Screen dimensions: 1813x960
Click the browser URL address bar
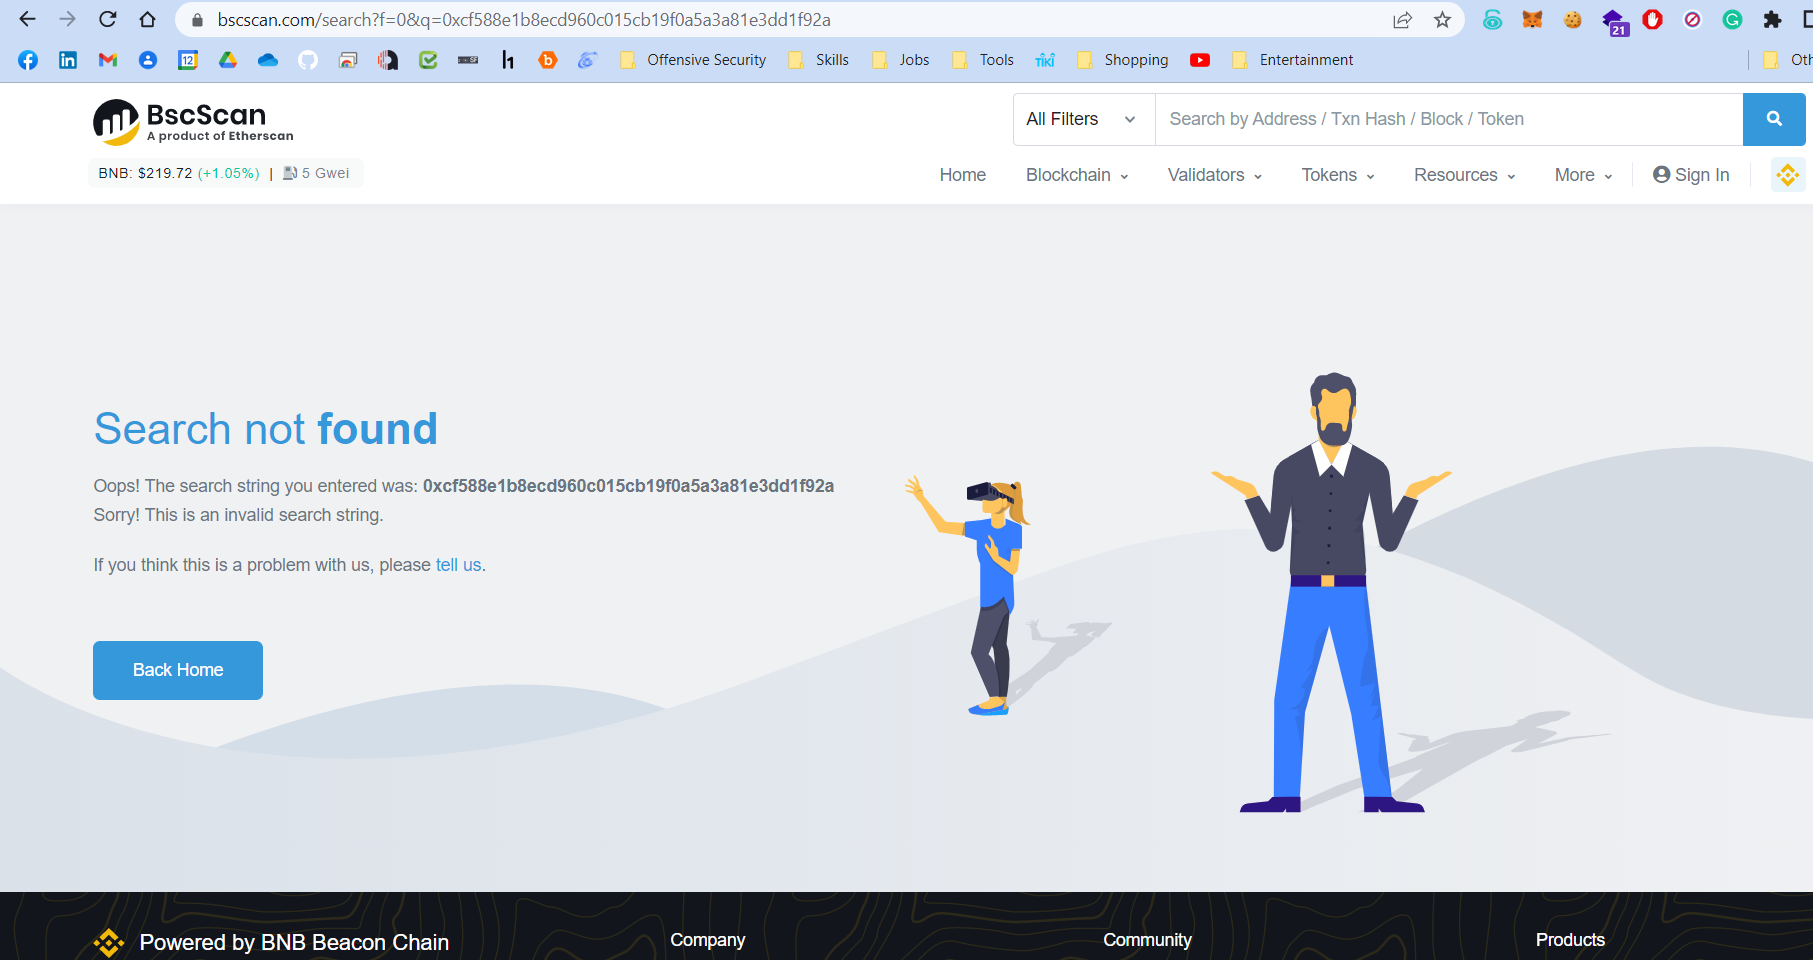(x=780, y=20)
